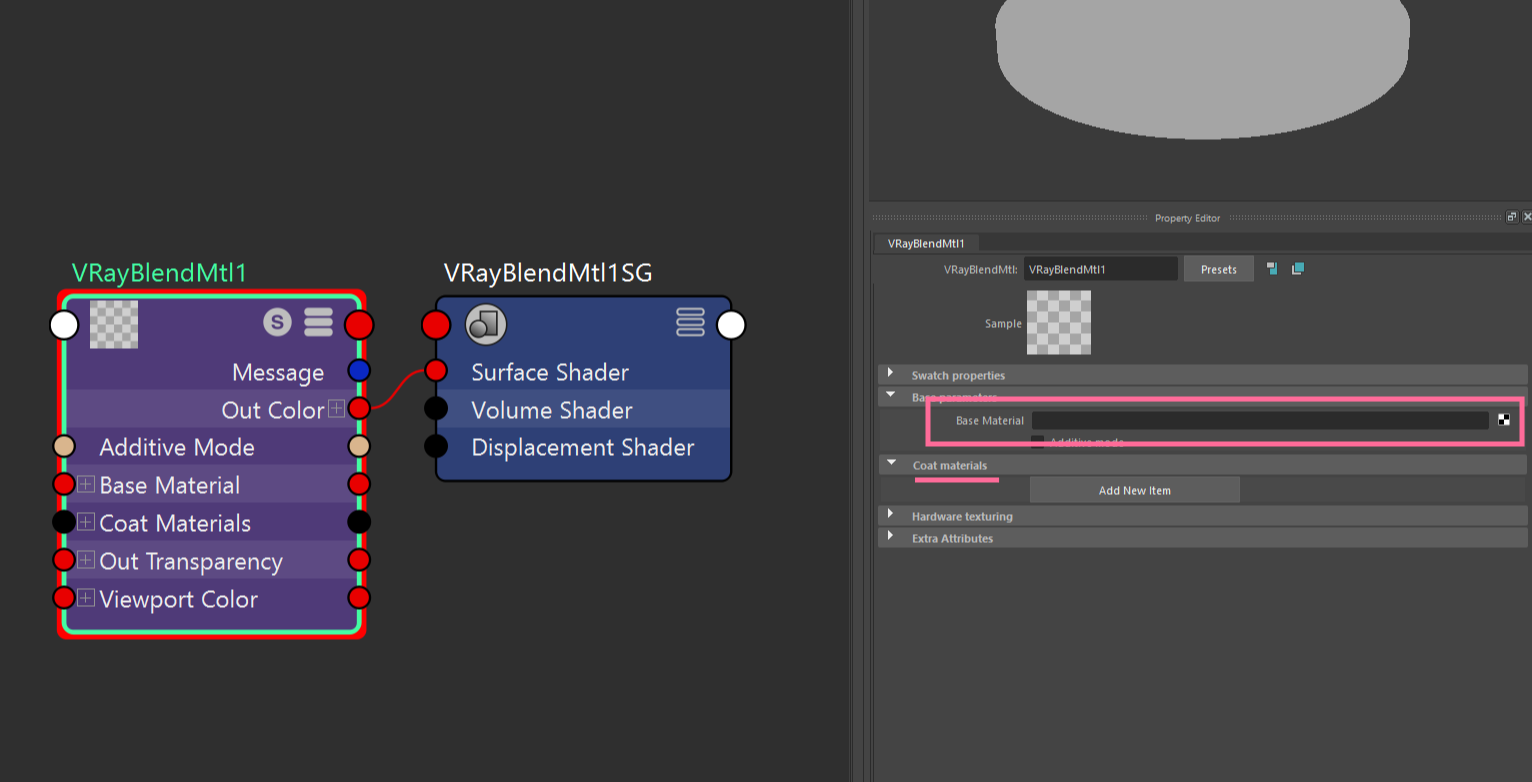Click VRayBlendMtl1SG red top-left input port
1532x782 pixels.
[x=435, y=325]
